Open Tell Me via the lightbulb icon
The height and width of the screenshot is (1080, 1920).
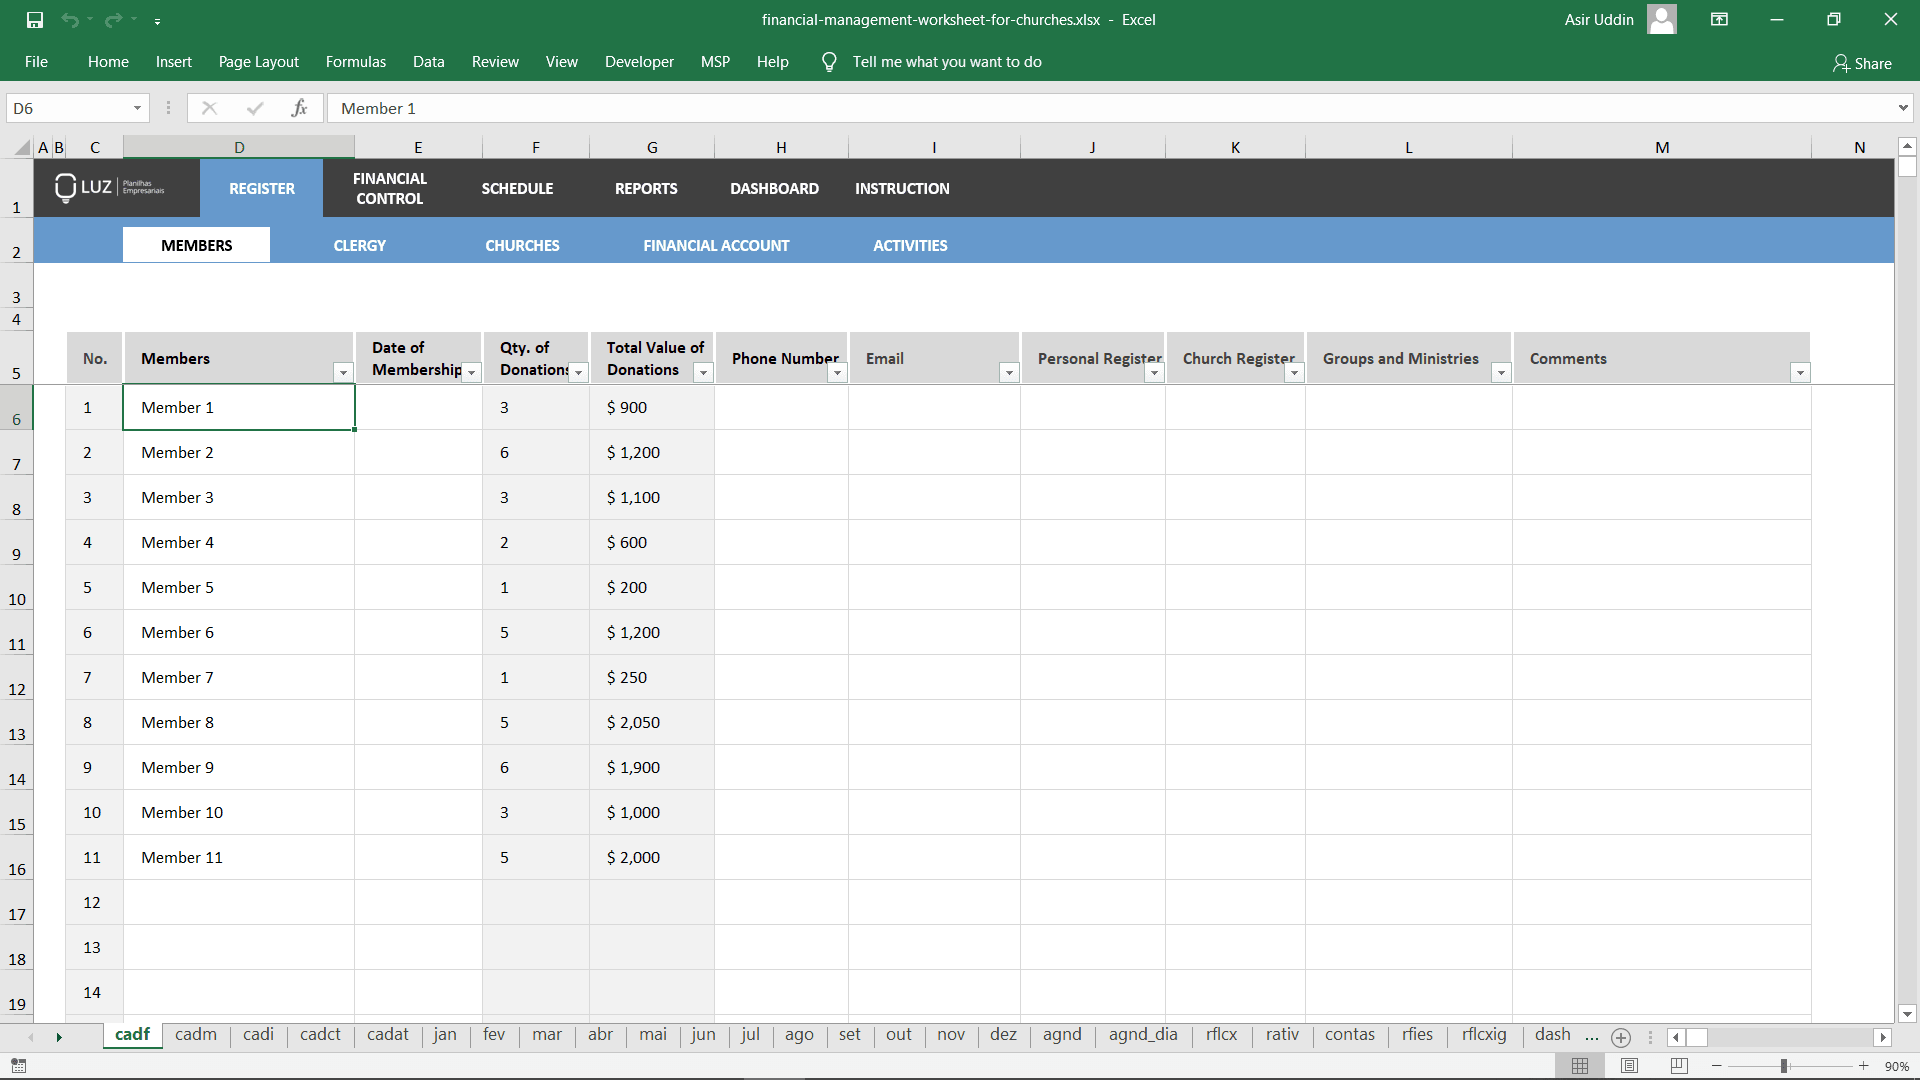(x=828, y=61)
